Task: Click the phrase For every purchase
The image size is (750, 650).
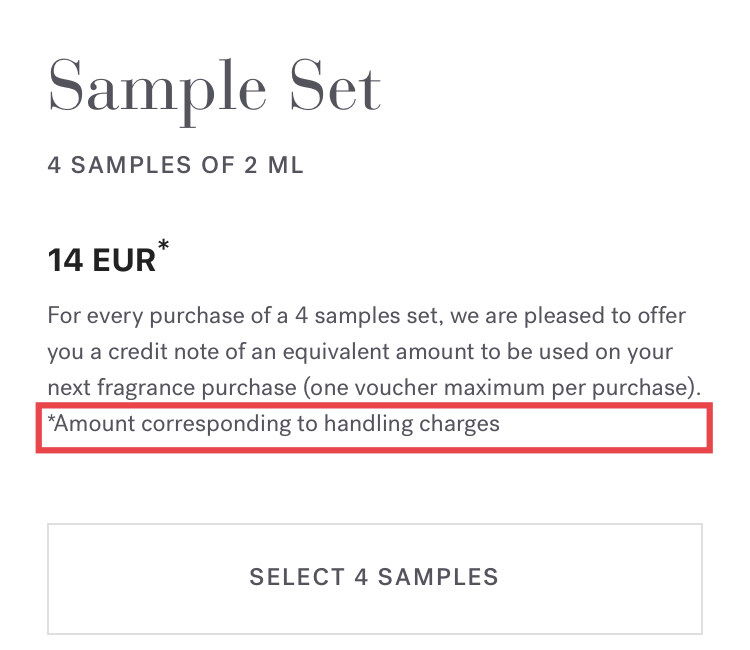Action: click(x=146, y=316)
